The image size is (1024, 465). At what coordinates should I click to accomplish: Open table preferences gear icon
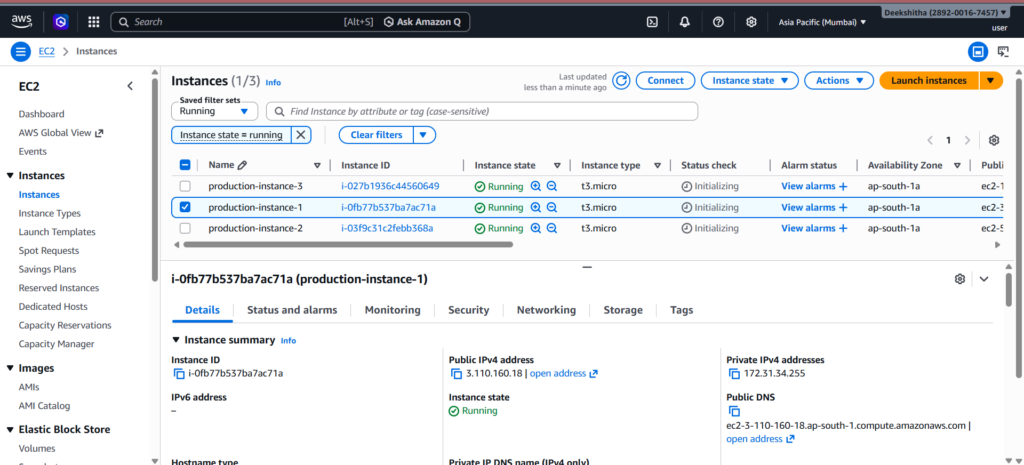[x=993, y=140]
